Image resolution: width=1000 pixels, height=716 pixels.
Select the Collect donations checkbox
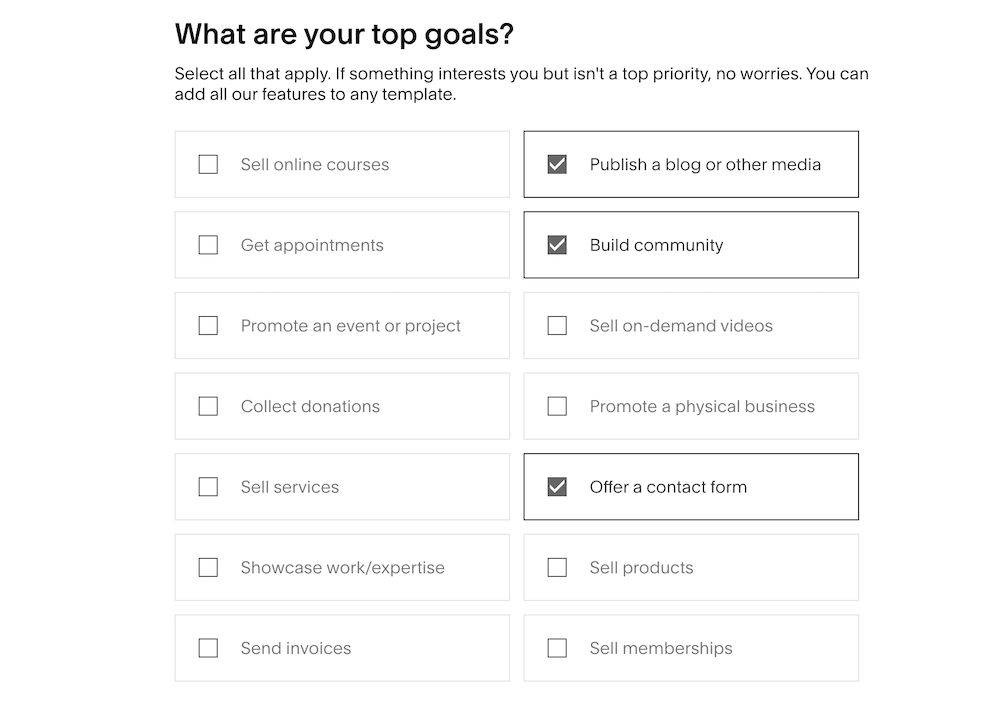[x=208, y=406]
